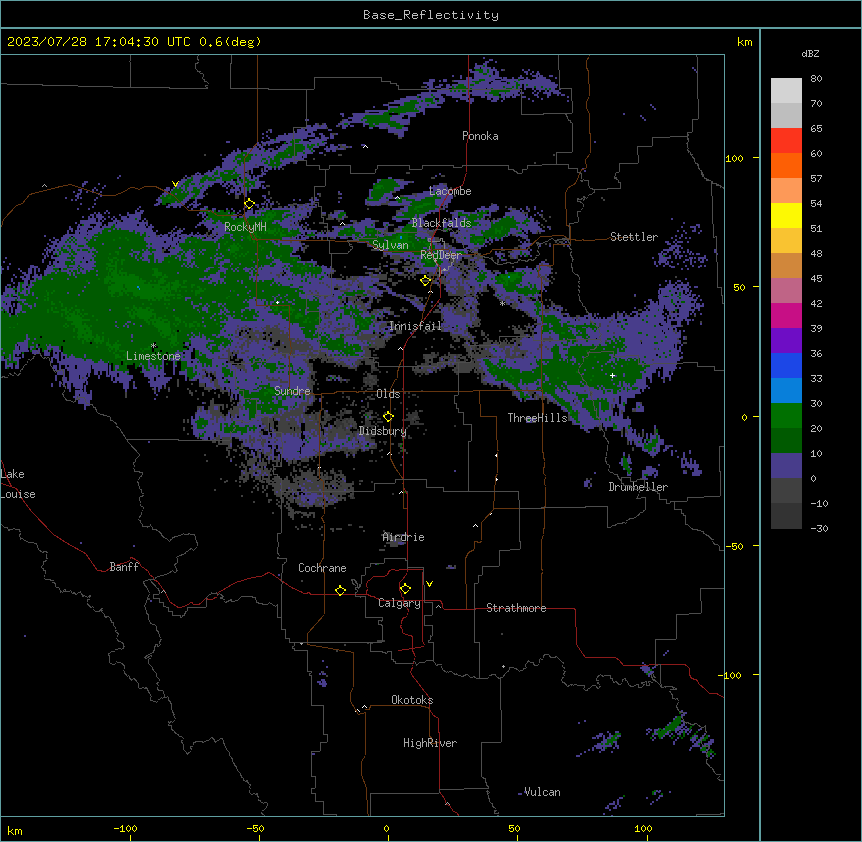Click the Blackfalds city label
The width and height of the screenshot is (862, 842).
tap(441, 223)
